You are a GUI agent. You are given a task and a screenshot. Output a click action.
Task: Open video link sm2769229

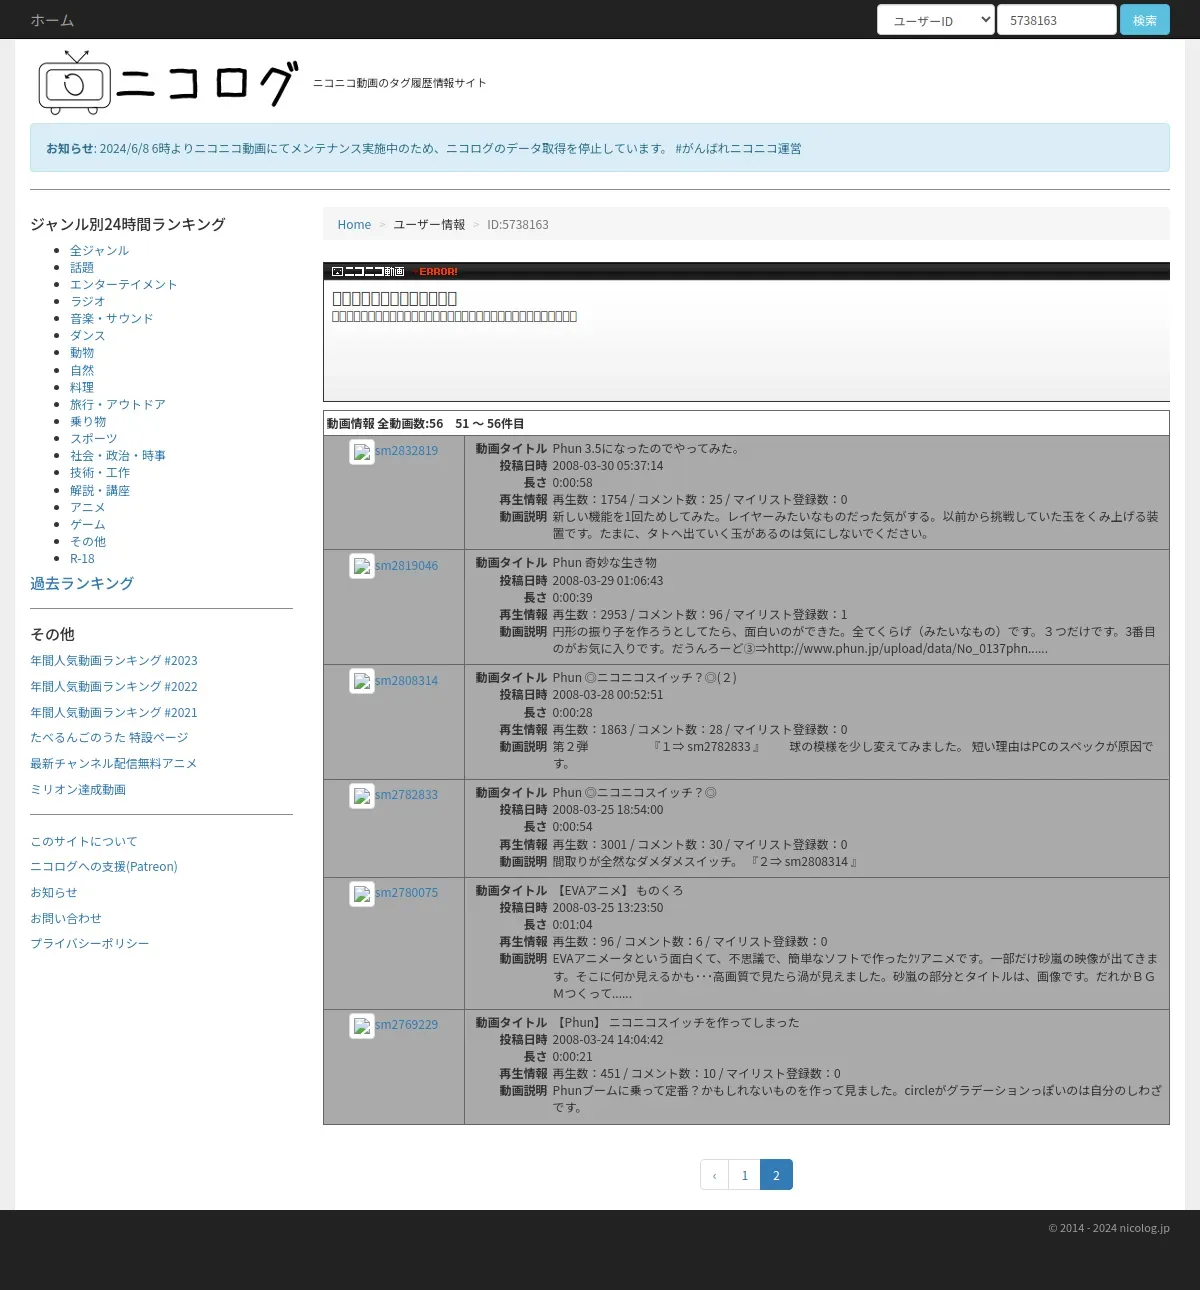pyautogui.click(x=407, y=1024)
